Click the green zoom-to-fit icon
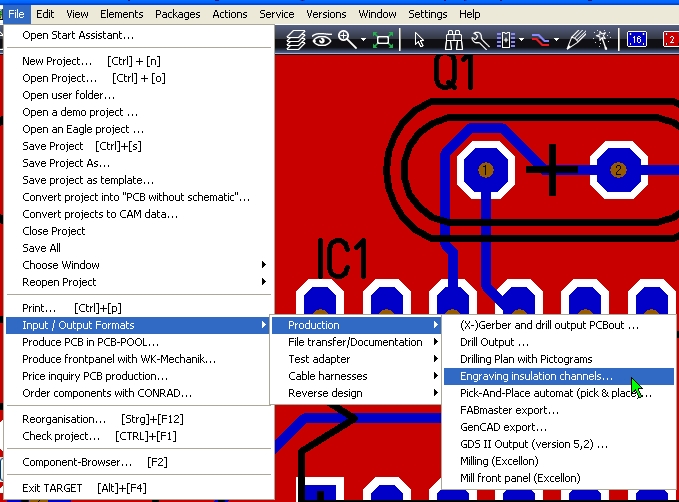The height and width of the screenshot is (502, 679). click(382, 40)
